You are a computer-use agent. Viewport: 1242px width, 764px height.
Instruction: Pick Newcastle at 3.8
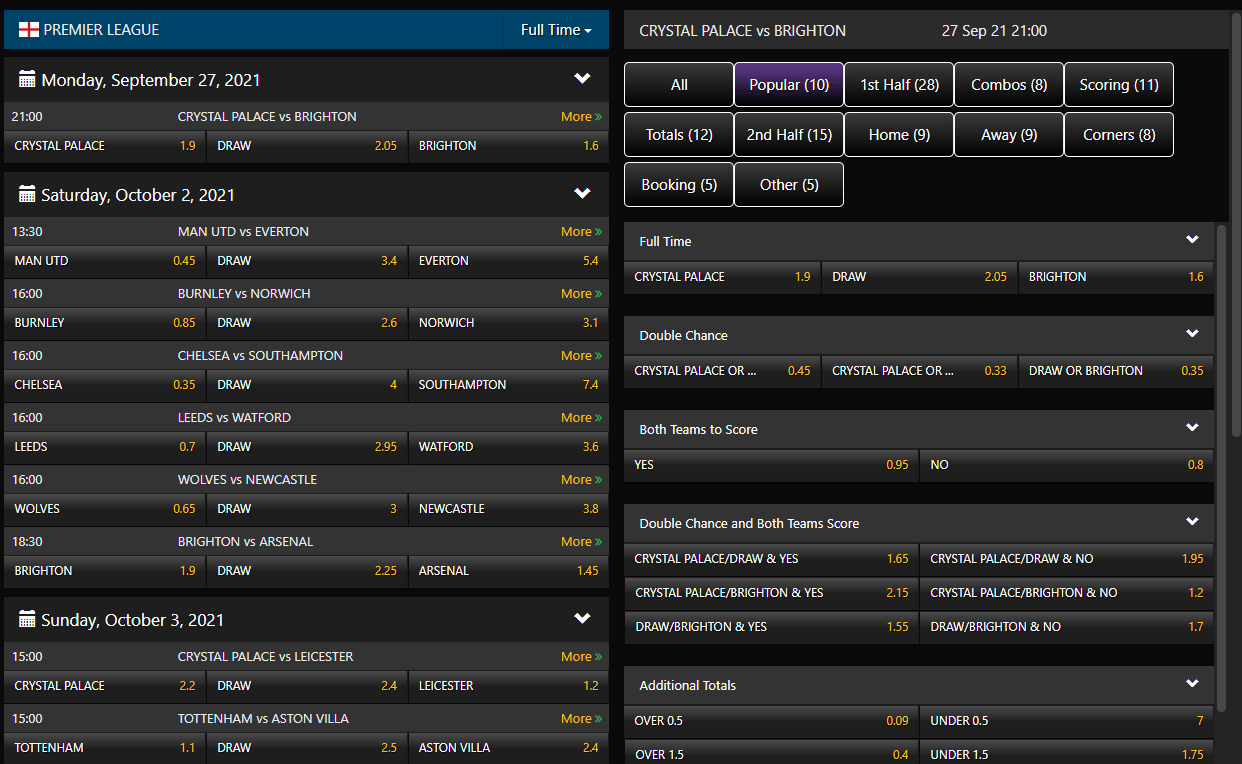click(x=508, y=509)
